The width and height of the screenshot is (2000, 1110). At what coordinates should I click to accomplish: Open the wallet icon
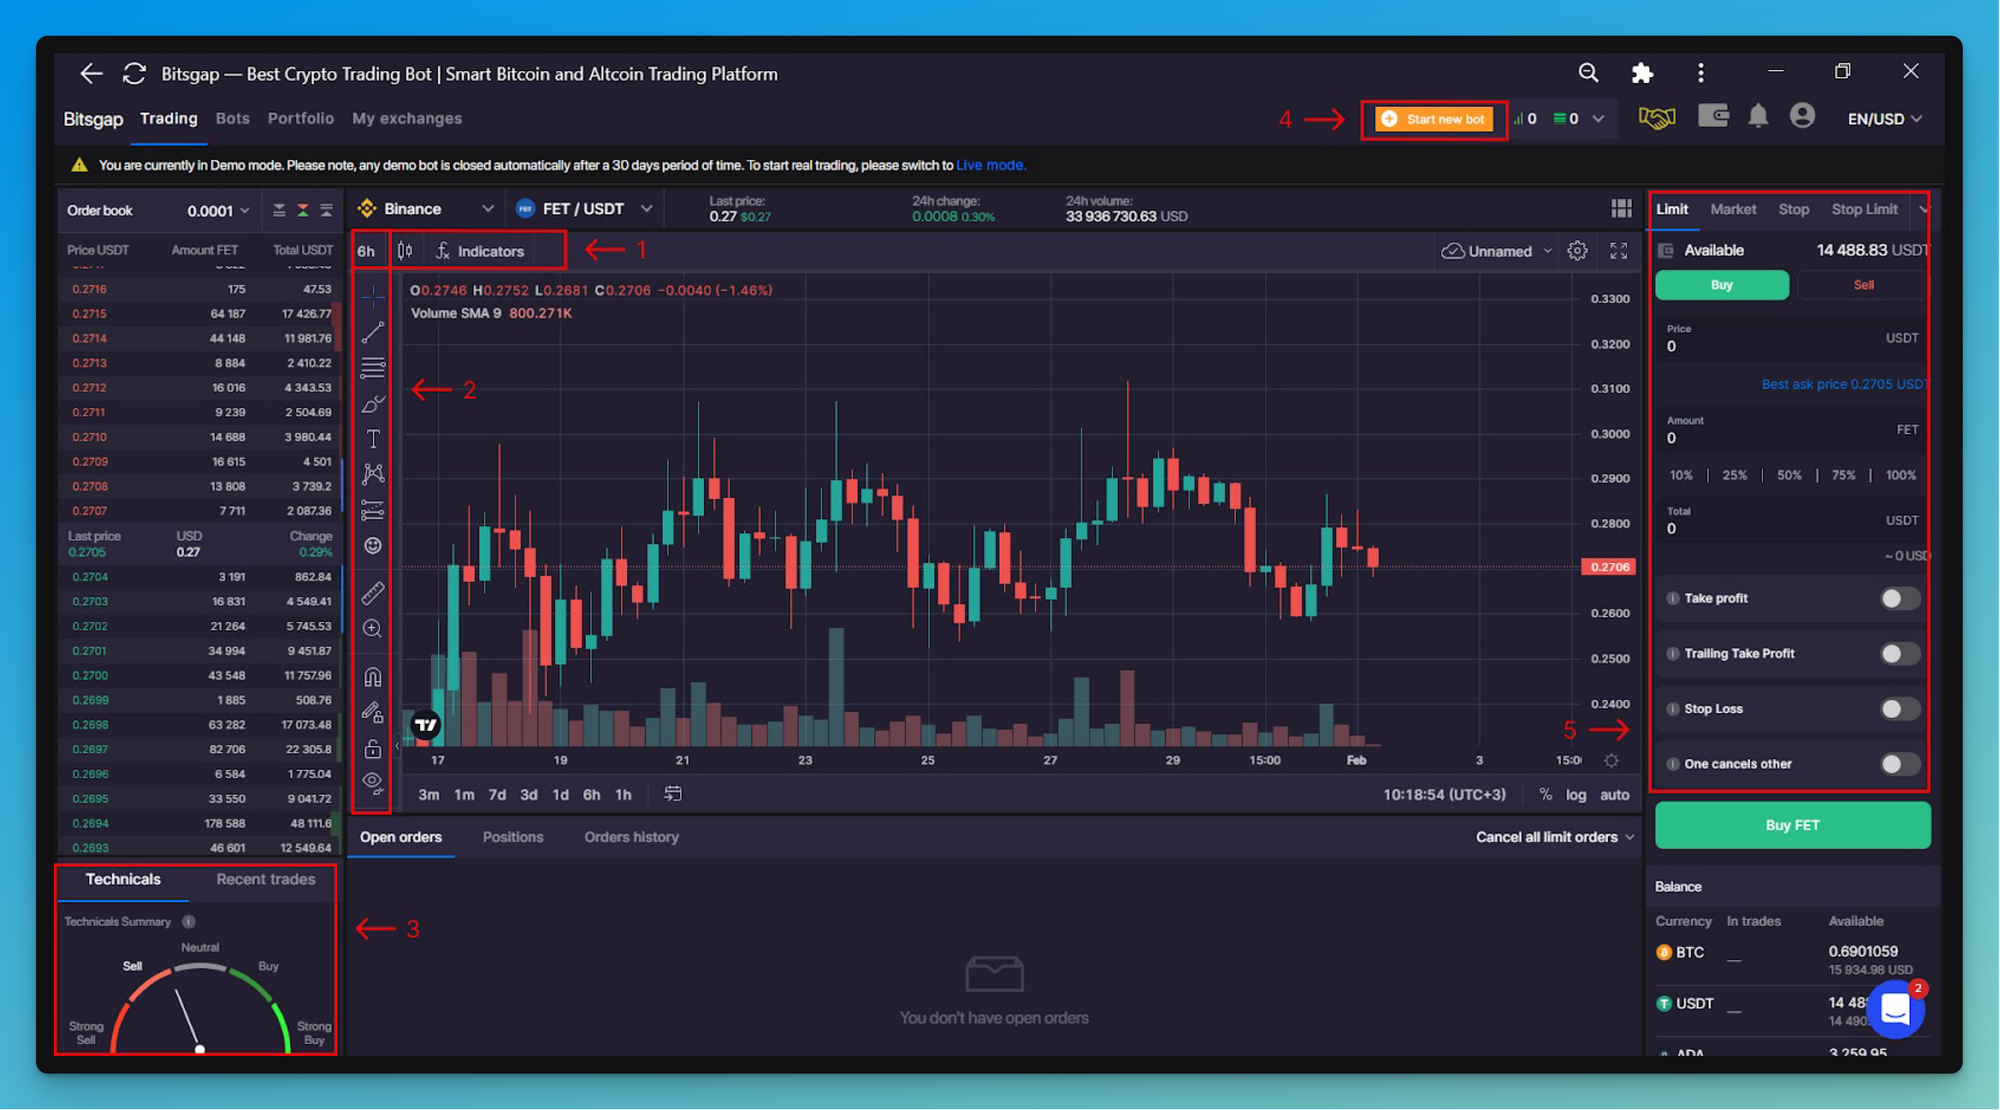1713,117
